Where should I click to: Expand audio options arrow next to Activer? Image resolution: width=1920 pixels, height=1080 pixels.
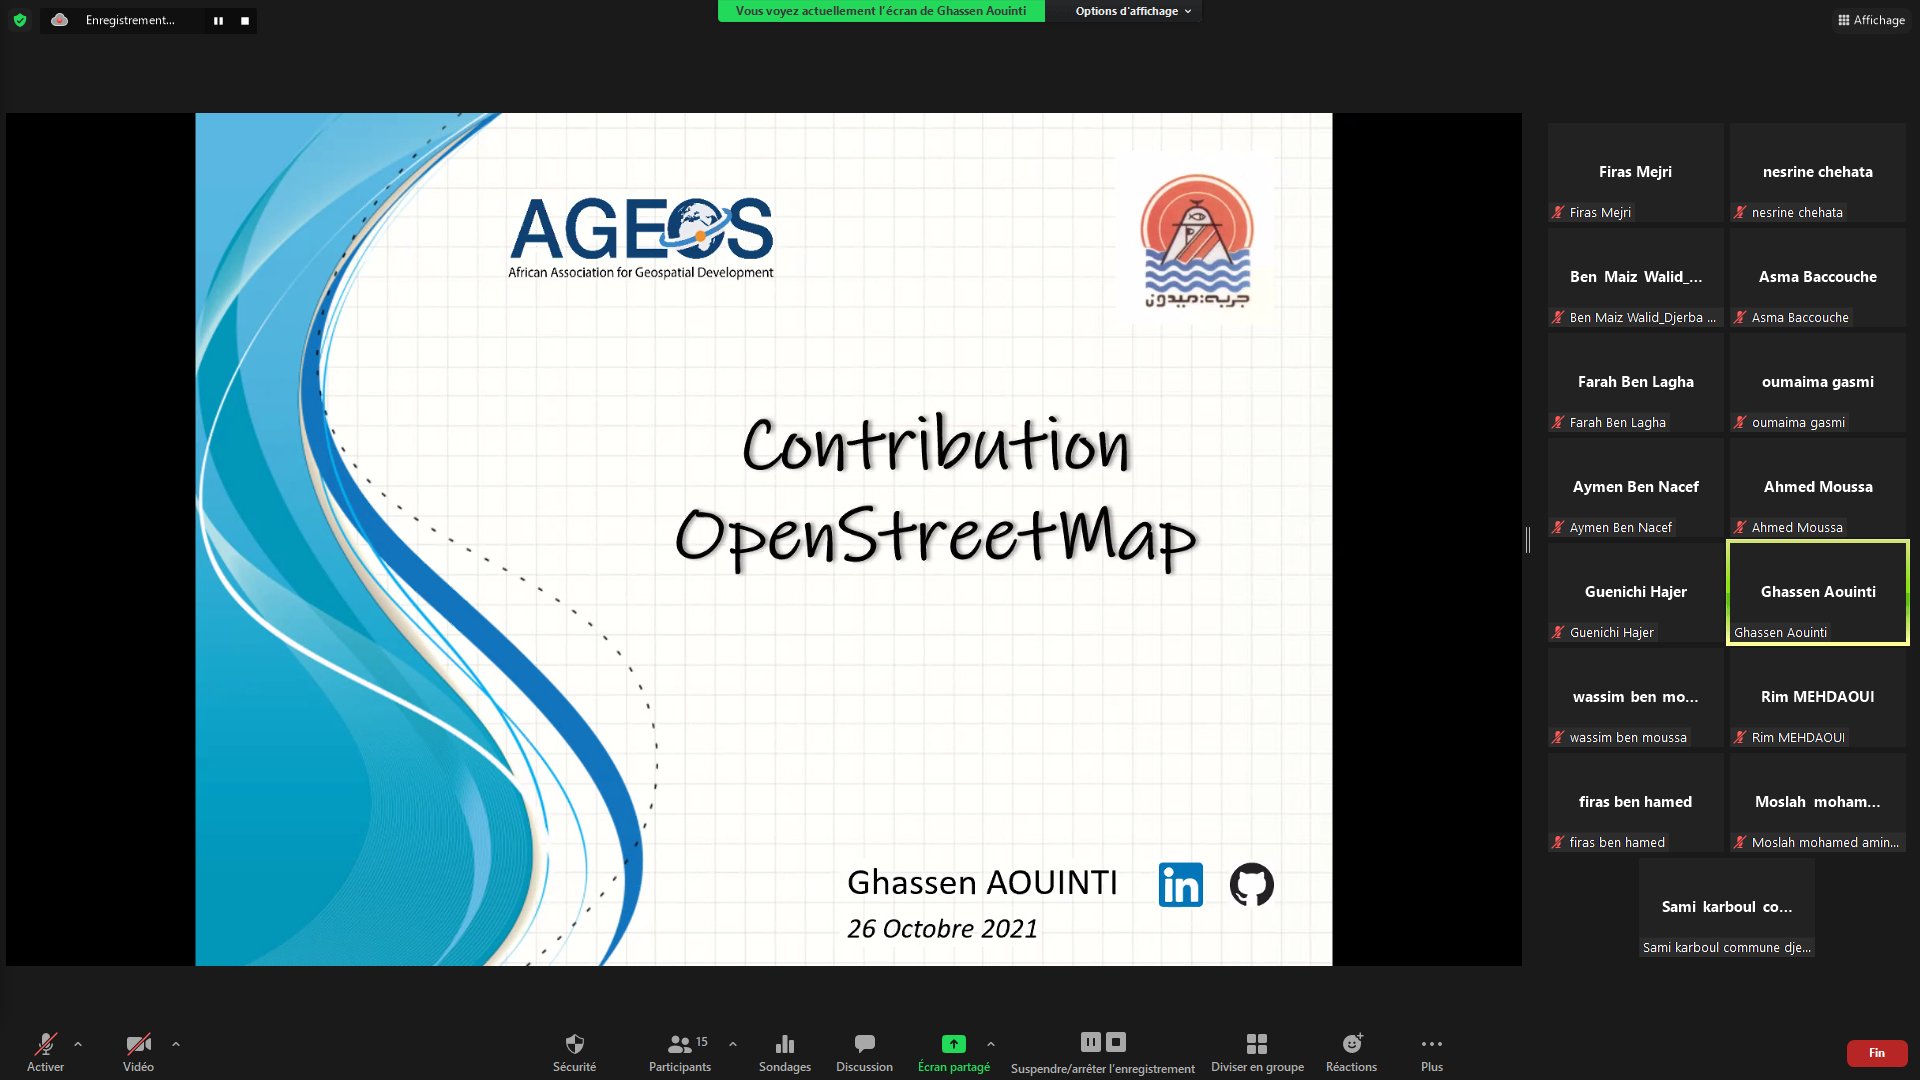tap(78, 1044)
